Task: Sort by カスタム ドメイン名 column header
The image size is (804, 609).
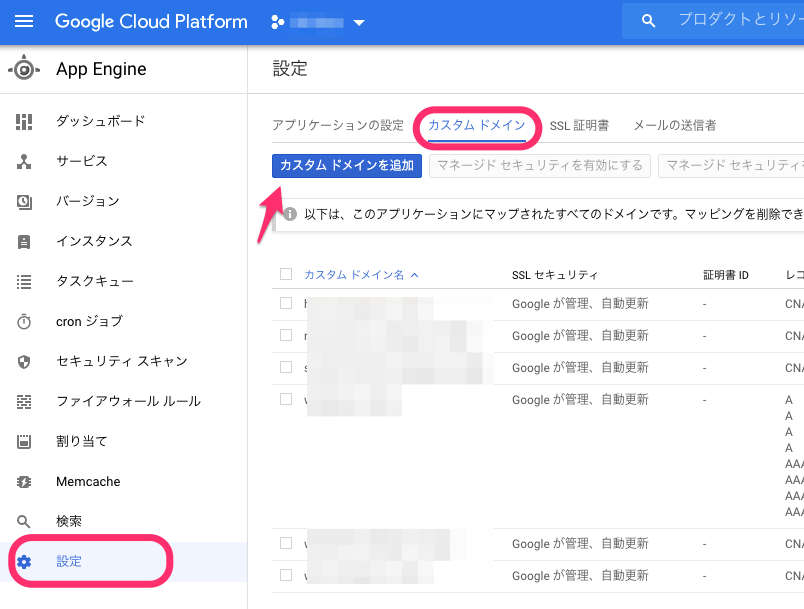Action: coord(354,275)
